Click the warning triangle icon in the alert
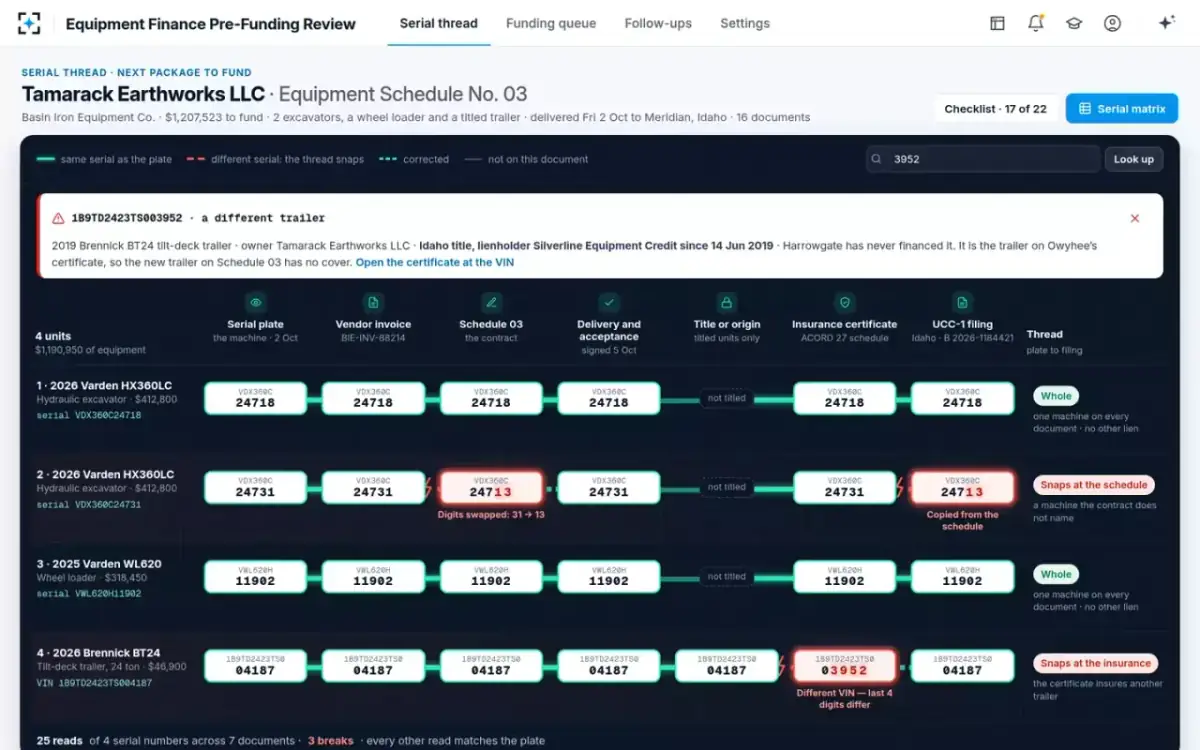Screen dimensions: 1200x750 click(58, 218)
